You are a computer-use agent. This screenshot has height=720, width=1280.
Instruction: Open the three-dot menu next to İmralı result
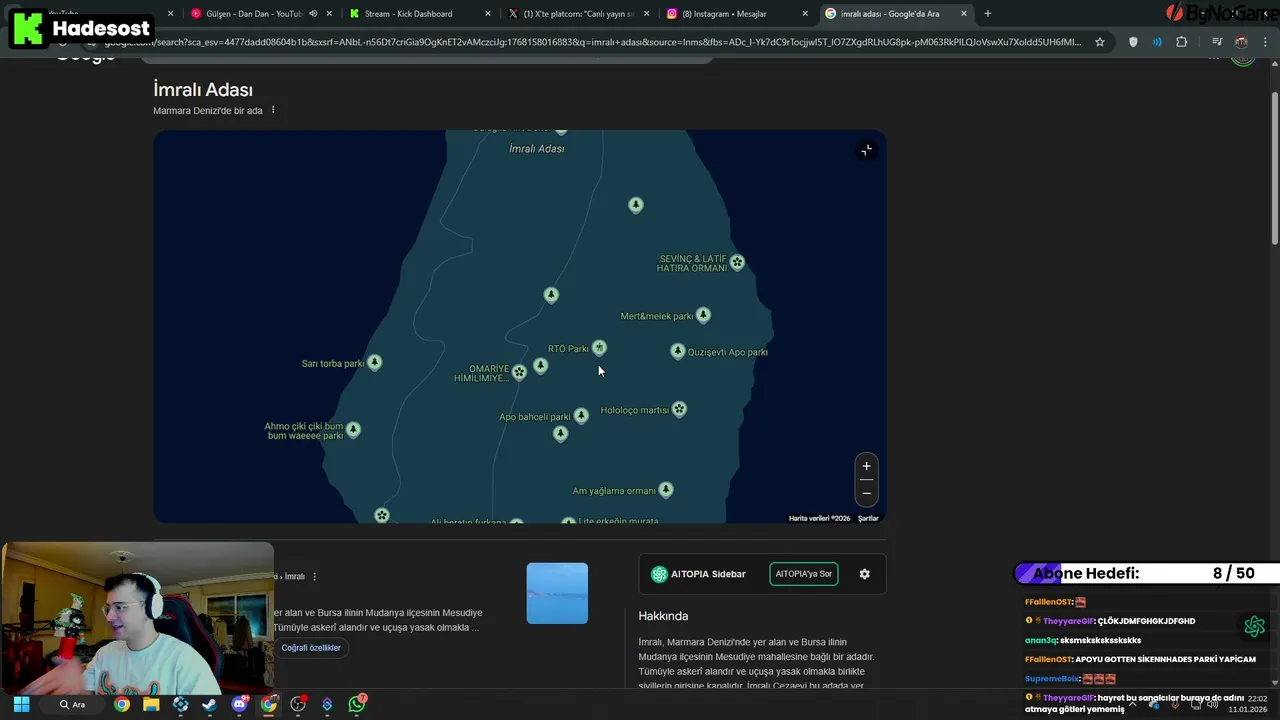pos(315,576)
